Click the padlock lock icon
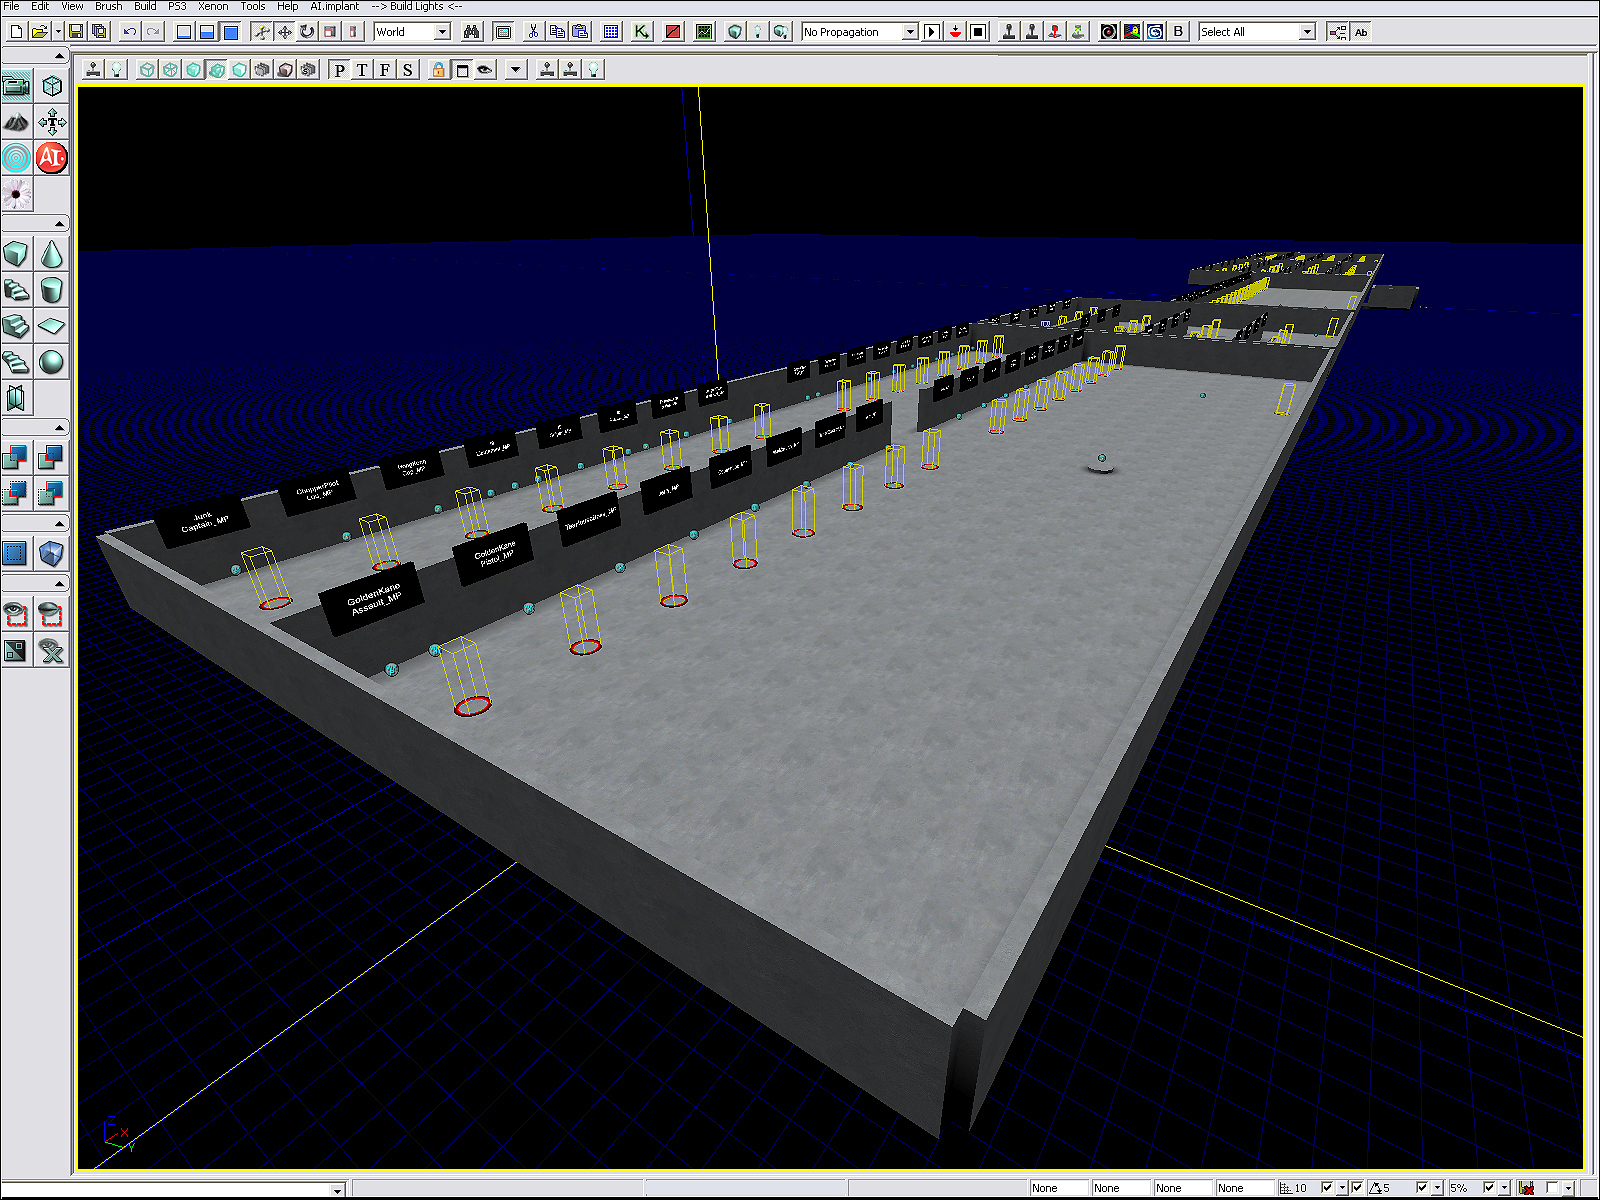This screenshot has width=1600, height=1200. [x=438, y=70]
